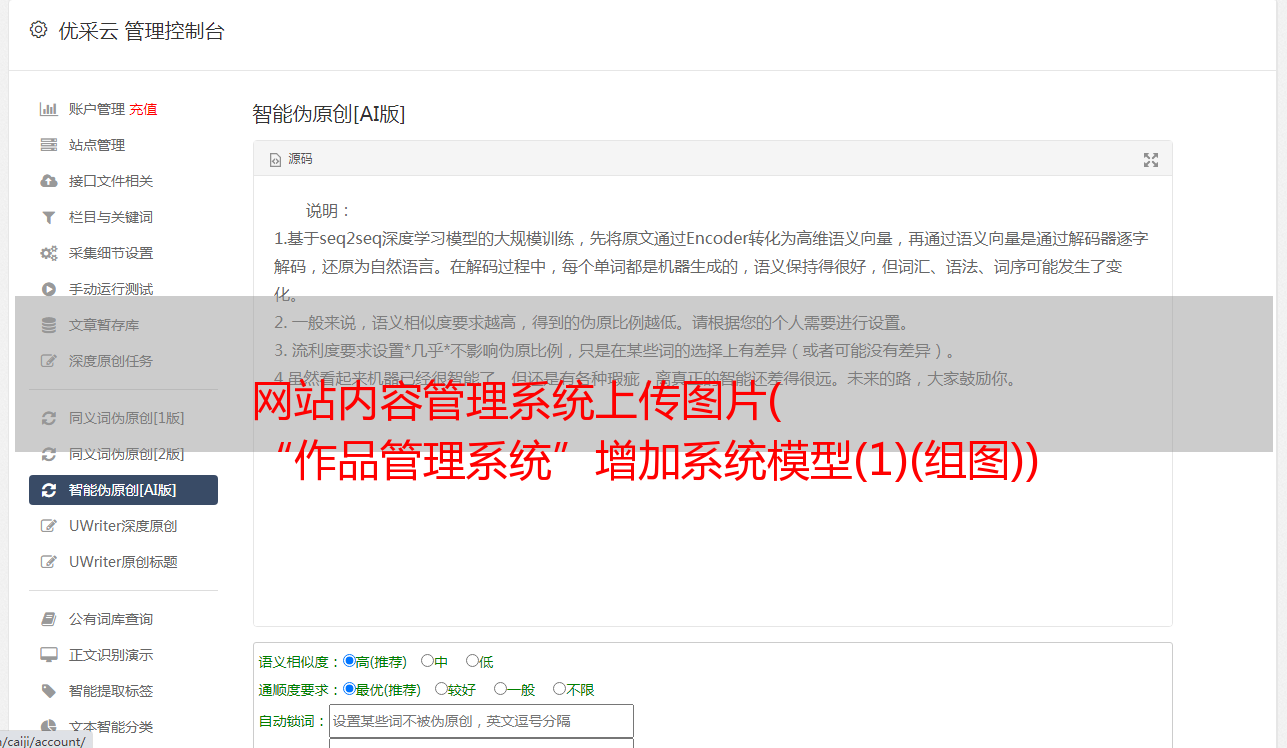This screenshot has height=748, width=1287.
Task: Click the gears icon for 采集细节设置
Action: coord(48,253)
